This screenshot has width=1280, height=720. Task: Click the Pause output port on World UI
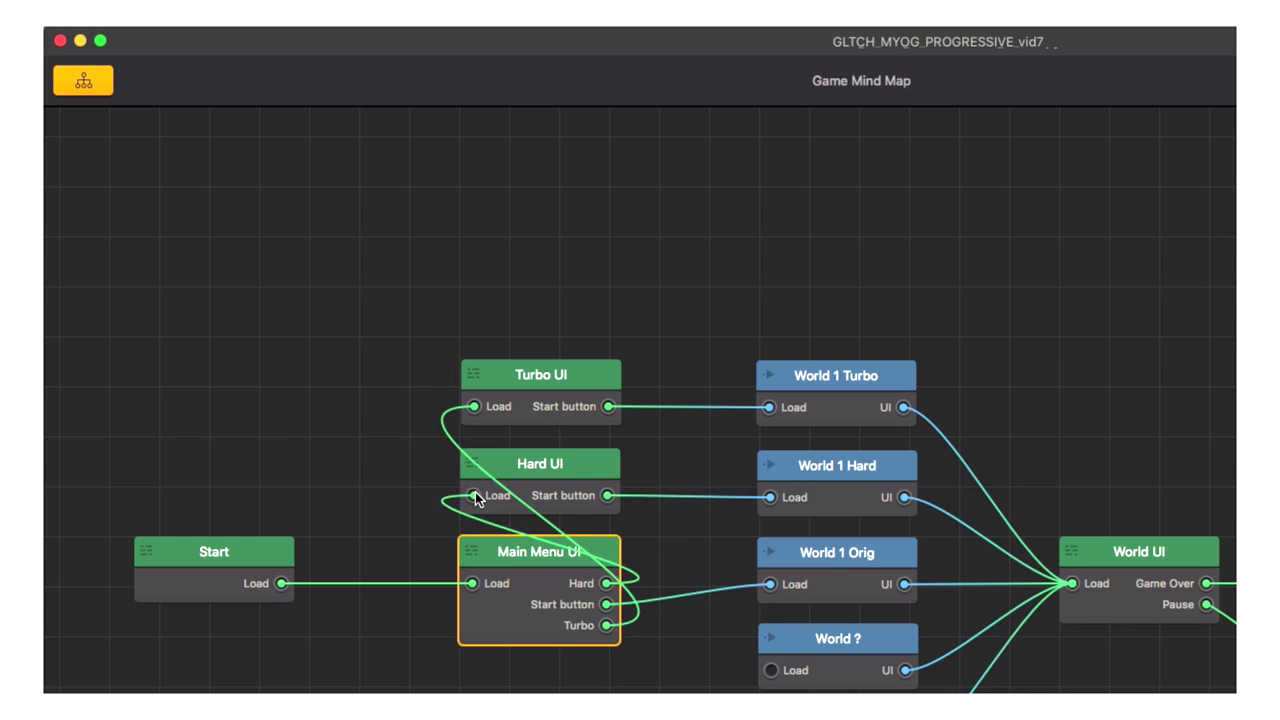(x=1207, y=605)
